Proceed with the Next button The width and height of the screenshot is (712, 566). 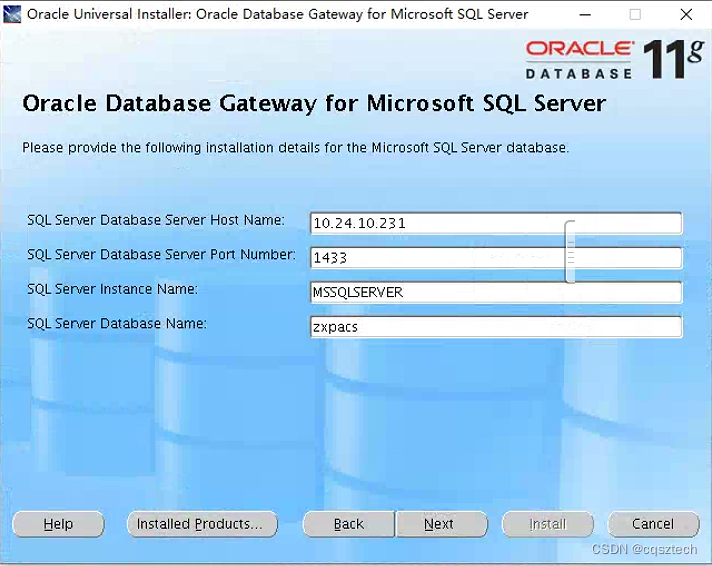[x=441, y=524]
